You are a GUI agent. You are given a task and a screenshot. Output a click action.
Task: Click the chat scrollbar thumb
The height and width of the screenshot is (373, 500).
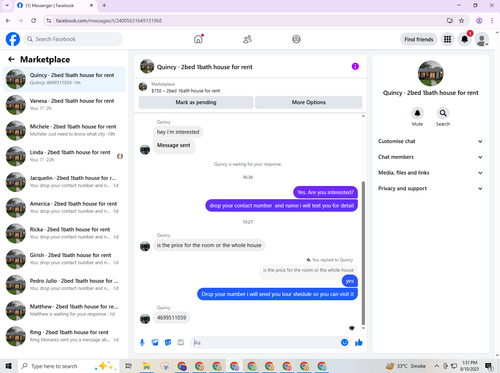pos(363,253)
